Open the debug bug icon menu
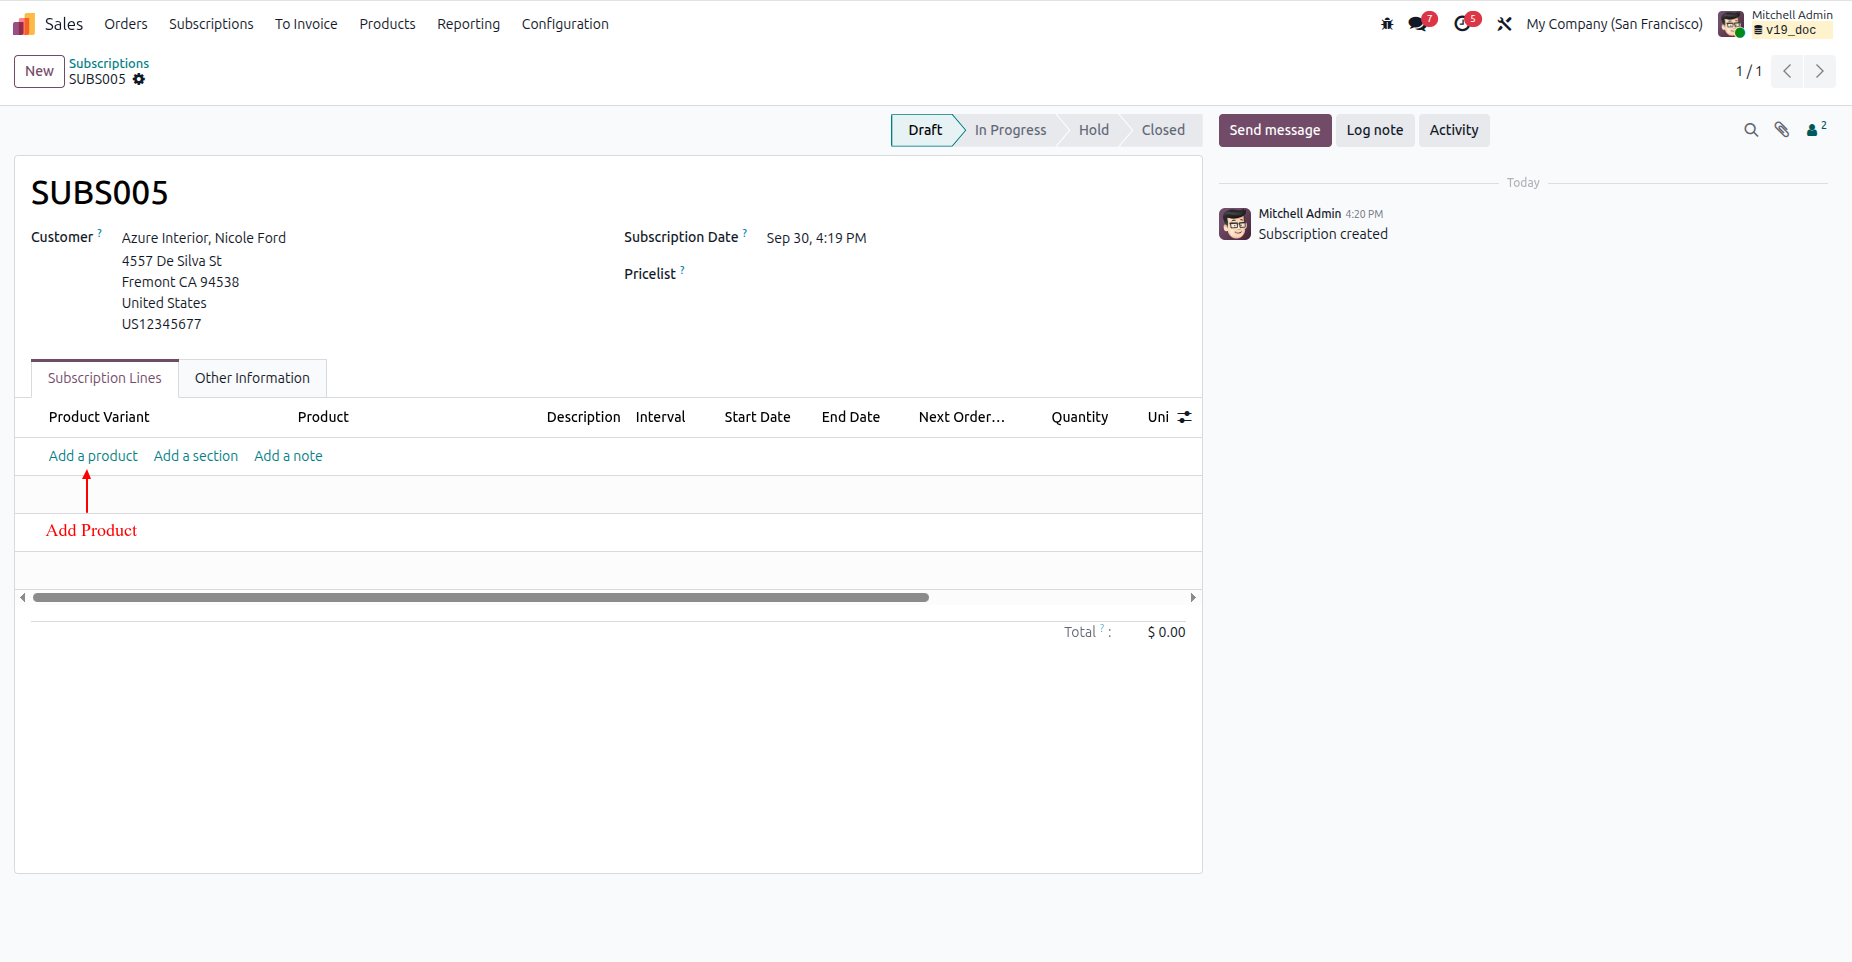 coord(1387,24)
